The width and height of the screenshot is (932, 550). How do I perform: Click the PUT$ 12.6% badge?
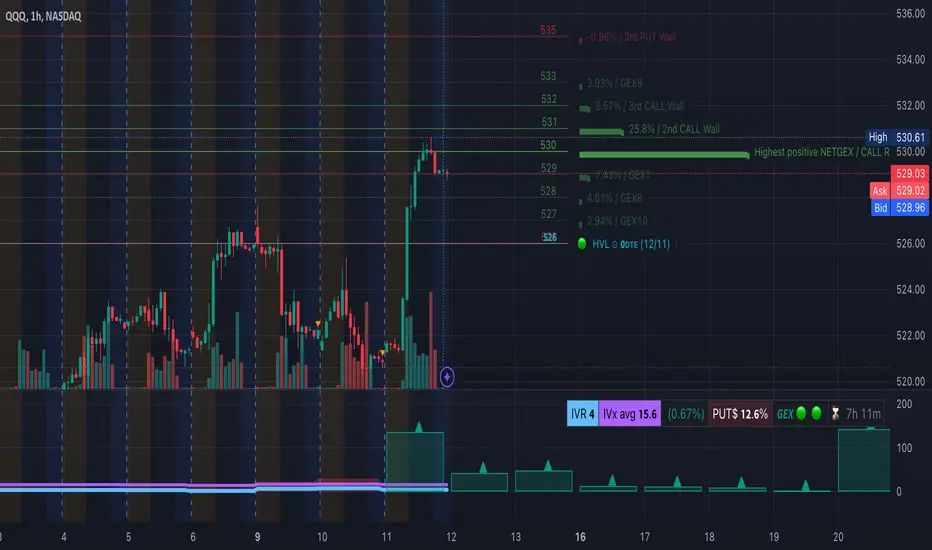[740, 414]
